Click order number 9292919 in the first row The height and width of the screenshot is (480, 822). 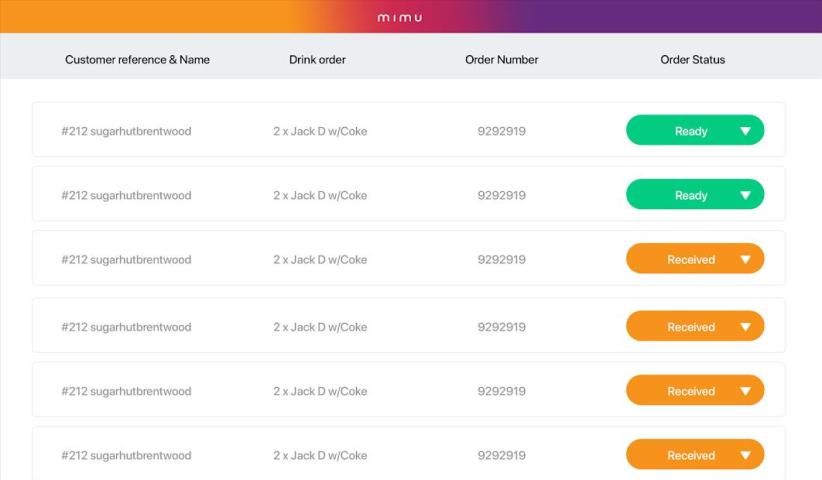(x=501, y=131)
